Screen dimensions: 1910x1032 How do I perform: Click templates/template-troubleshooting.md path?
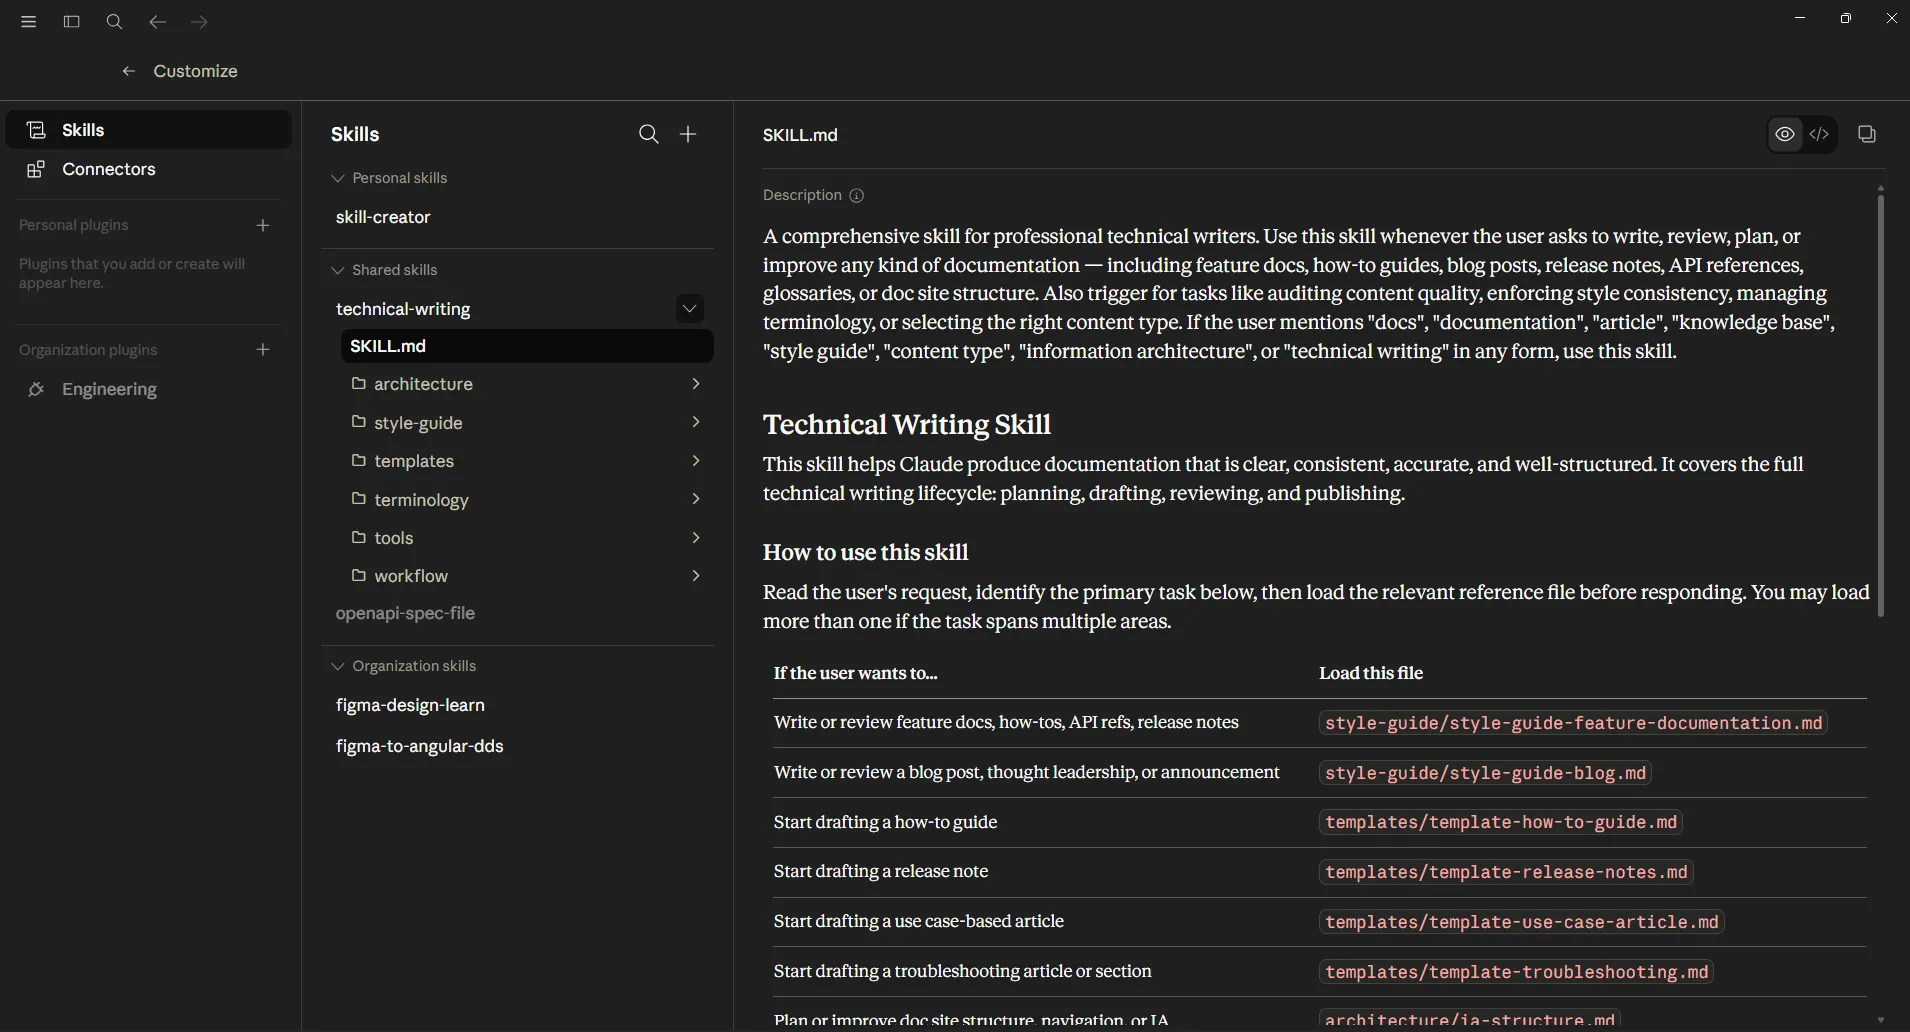[1516, 972]
